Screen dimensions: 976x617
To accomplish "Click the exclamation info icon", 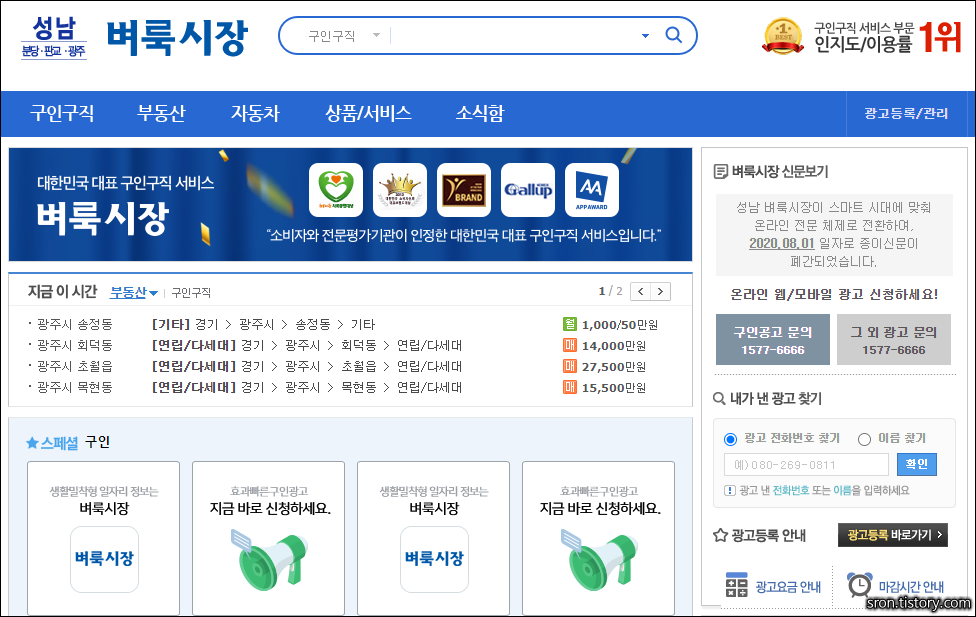I will coord(730,491).
